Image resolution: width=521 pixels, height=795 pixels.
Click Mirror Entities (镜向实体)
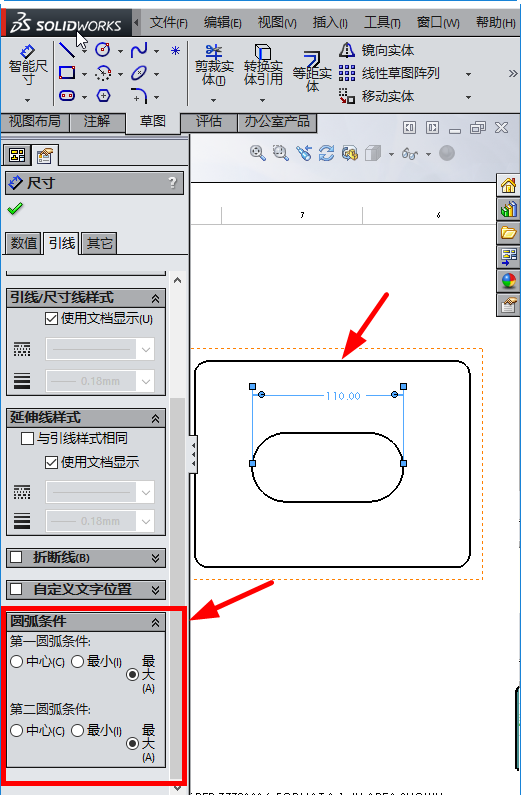(x=377, y=50)
